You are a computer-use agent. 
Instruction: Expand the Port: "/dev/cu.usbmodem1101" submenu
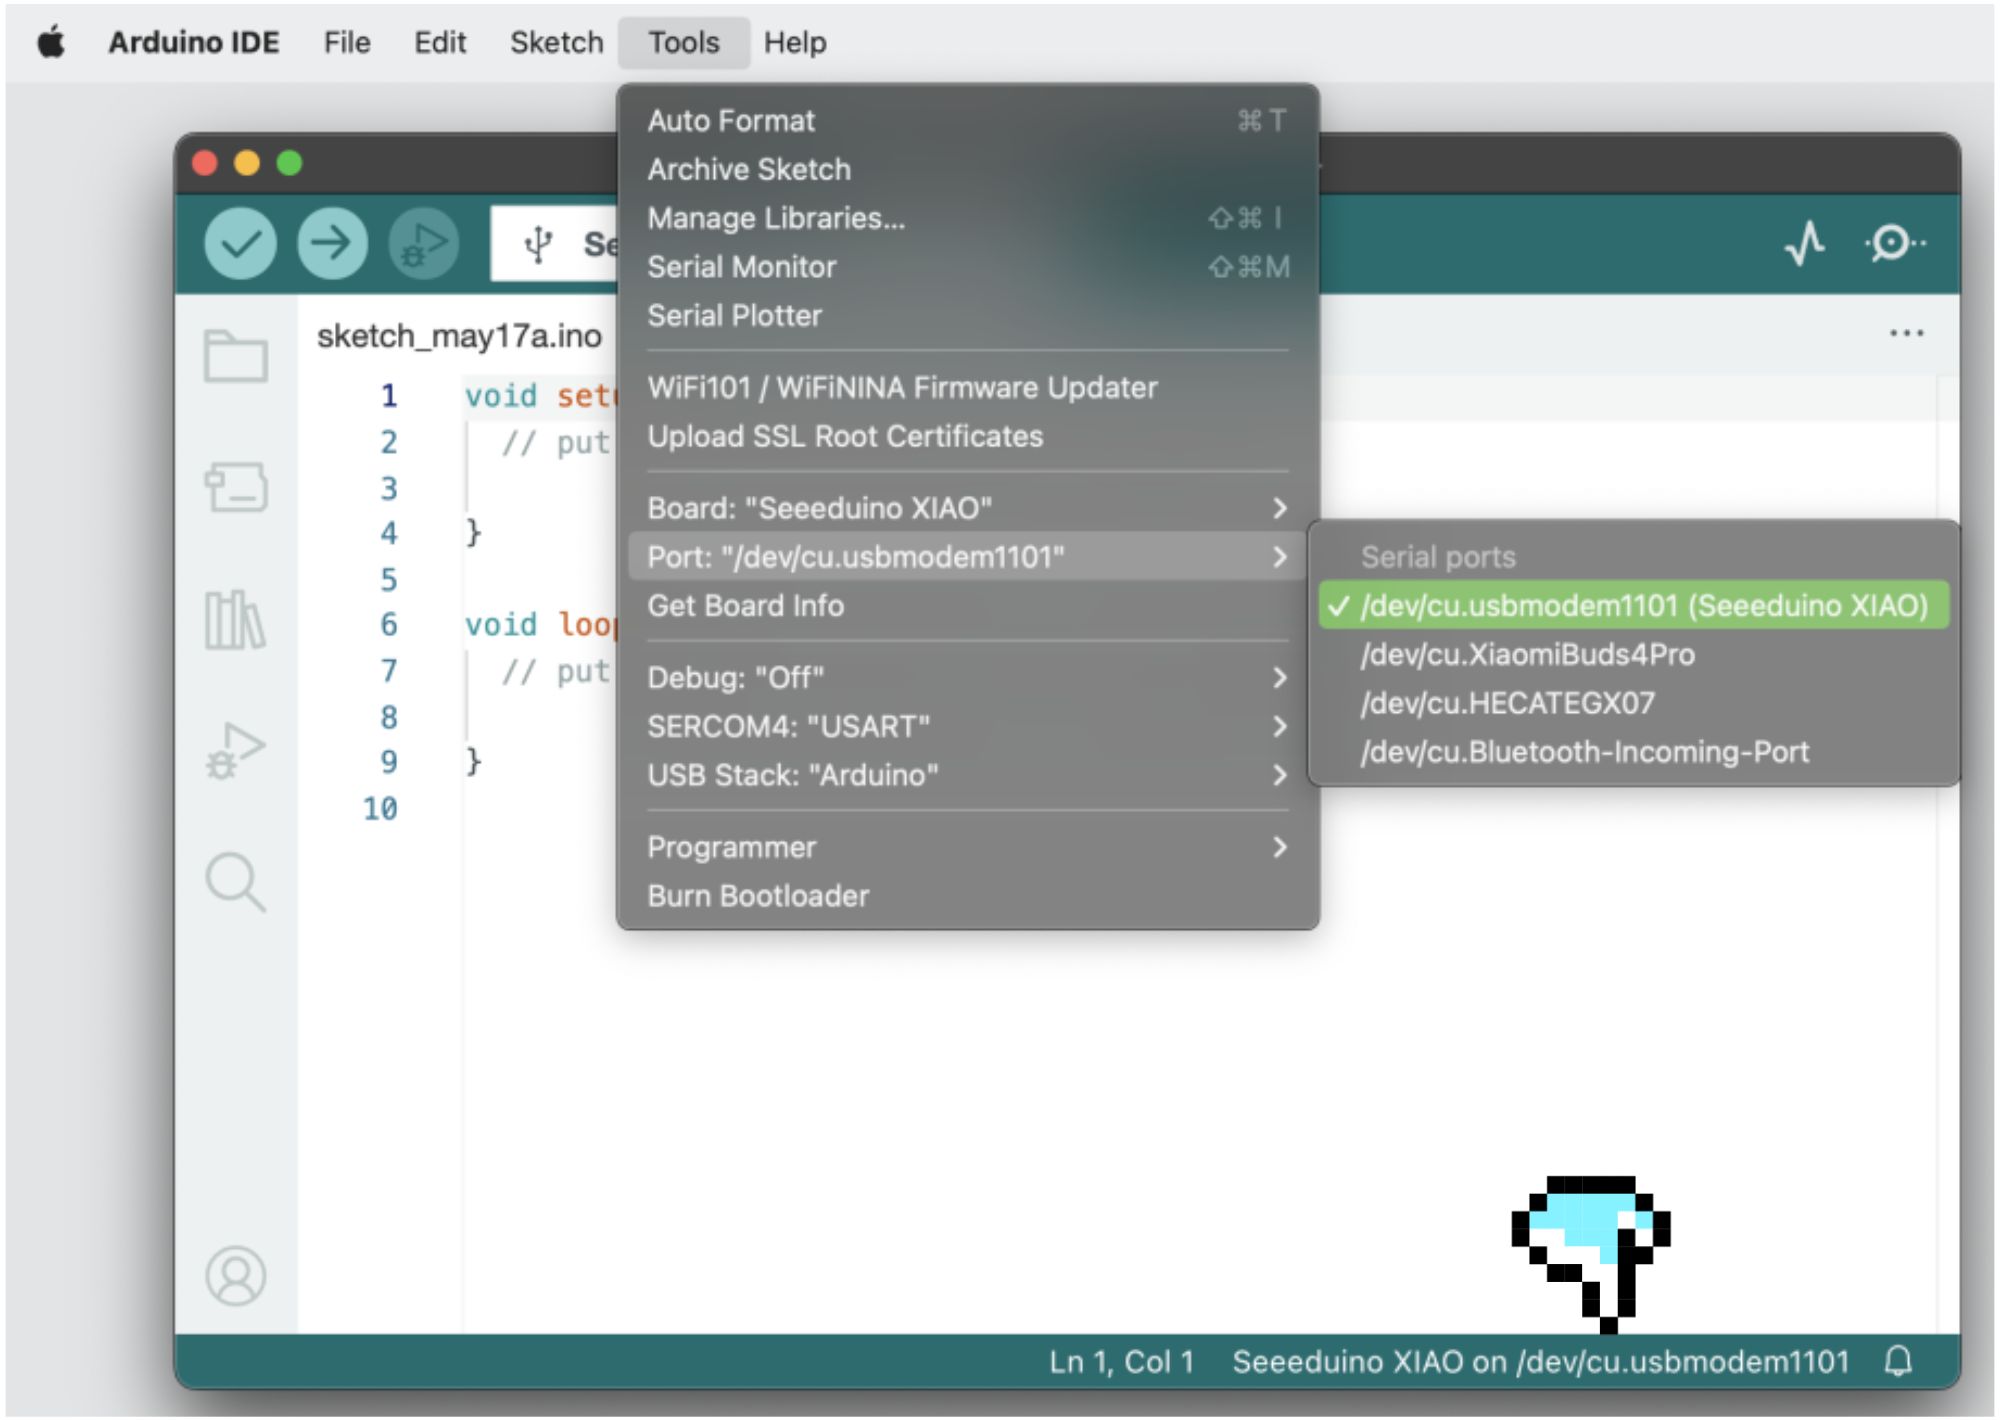967,556
